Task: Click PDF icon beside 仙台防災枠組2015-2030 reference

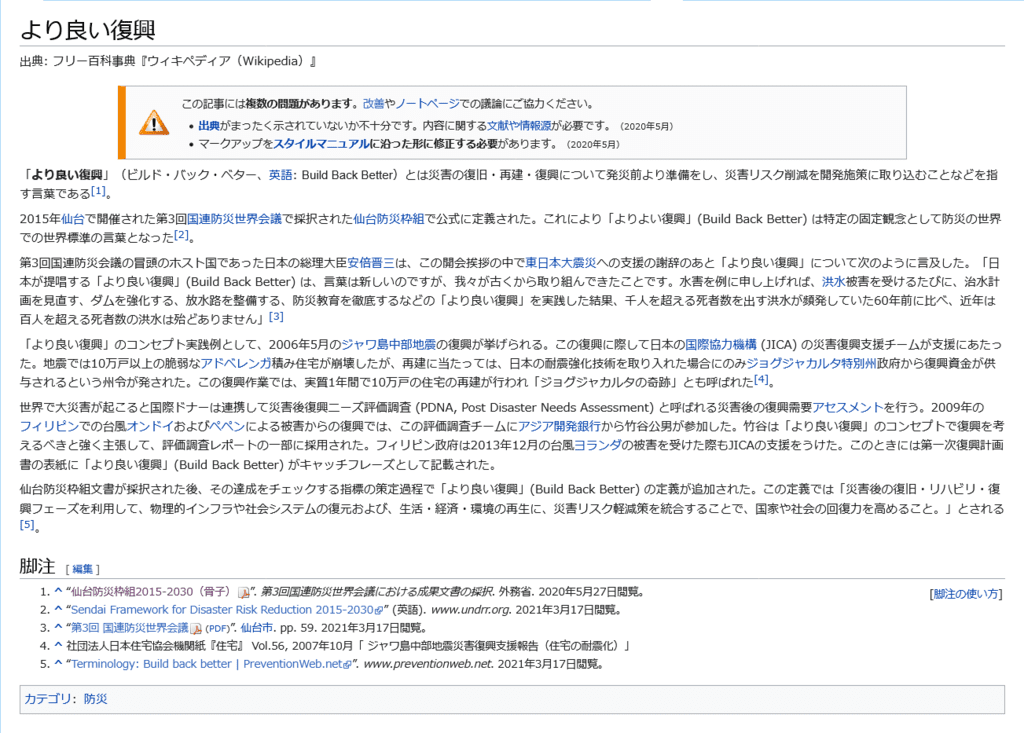Action: point(244,593)
